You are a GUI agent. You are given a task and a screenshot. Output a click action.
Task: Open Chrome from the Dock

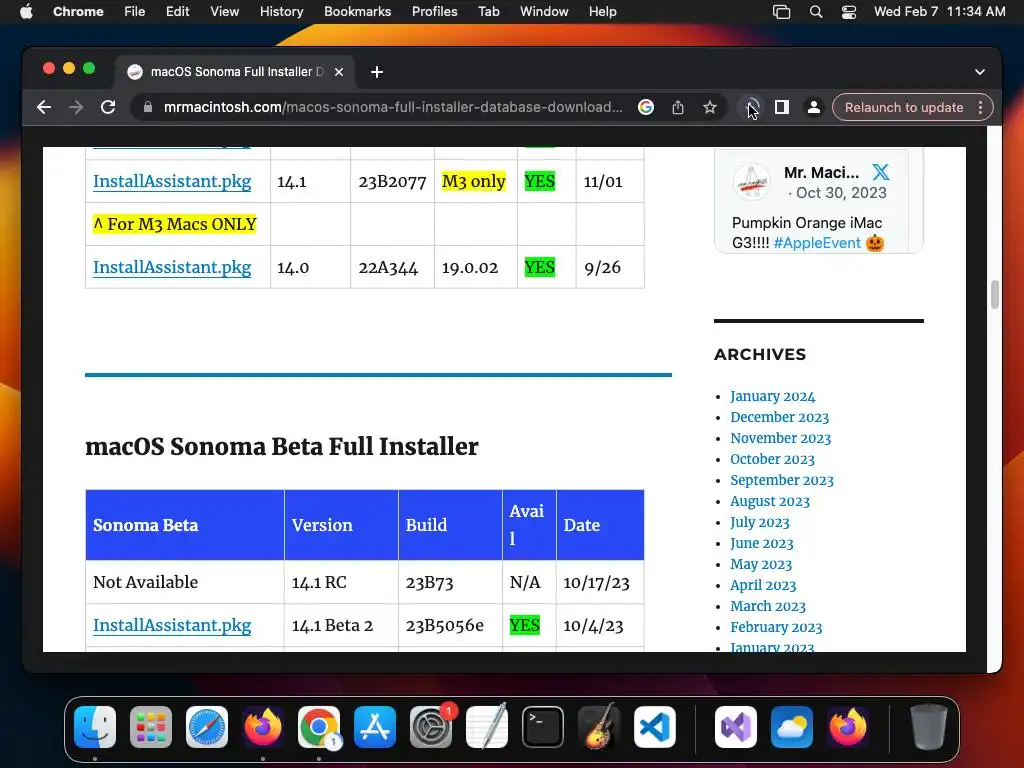[319, 727]
